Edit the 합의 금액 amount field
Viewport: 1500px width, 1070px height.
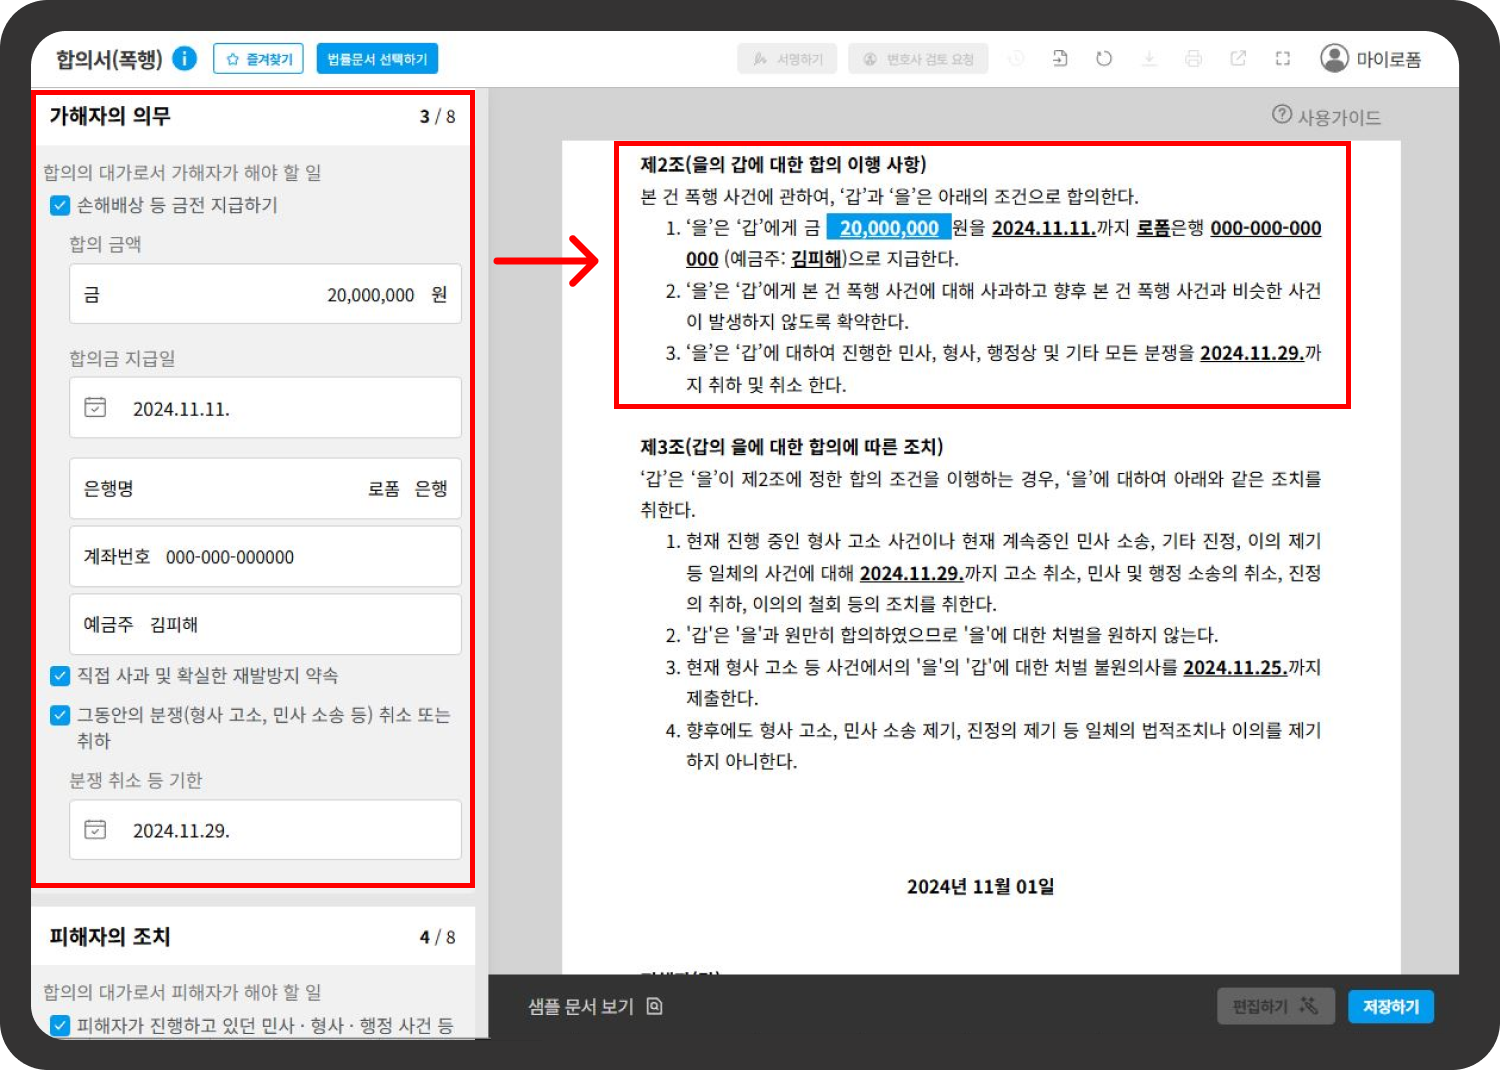pos(265,294)
